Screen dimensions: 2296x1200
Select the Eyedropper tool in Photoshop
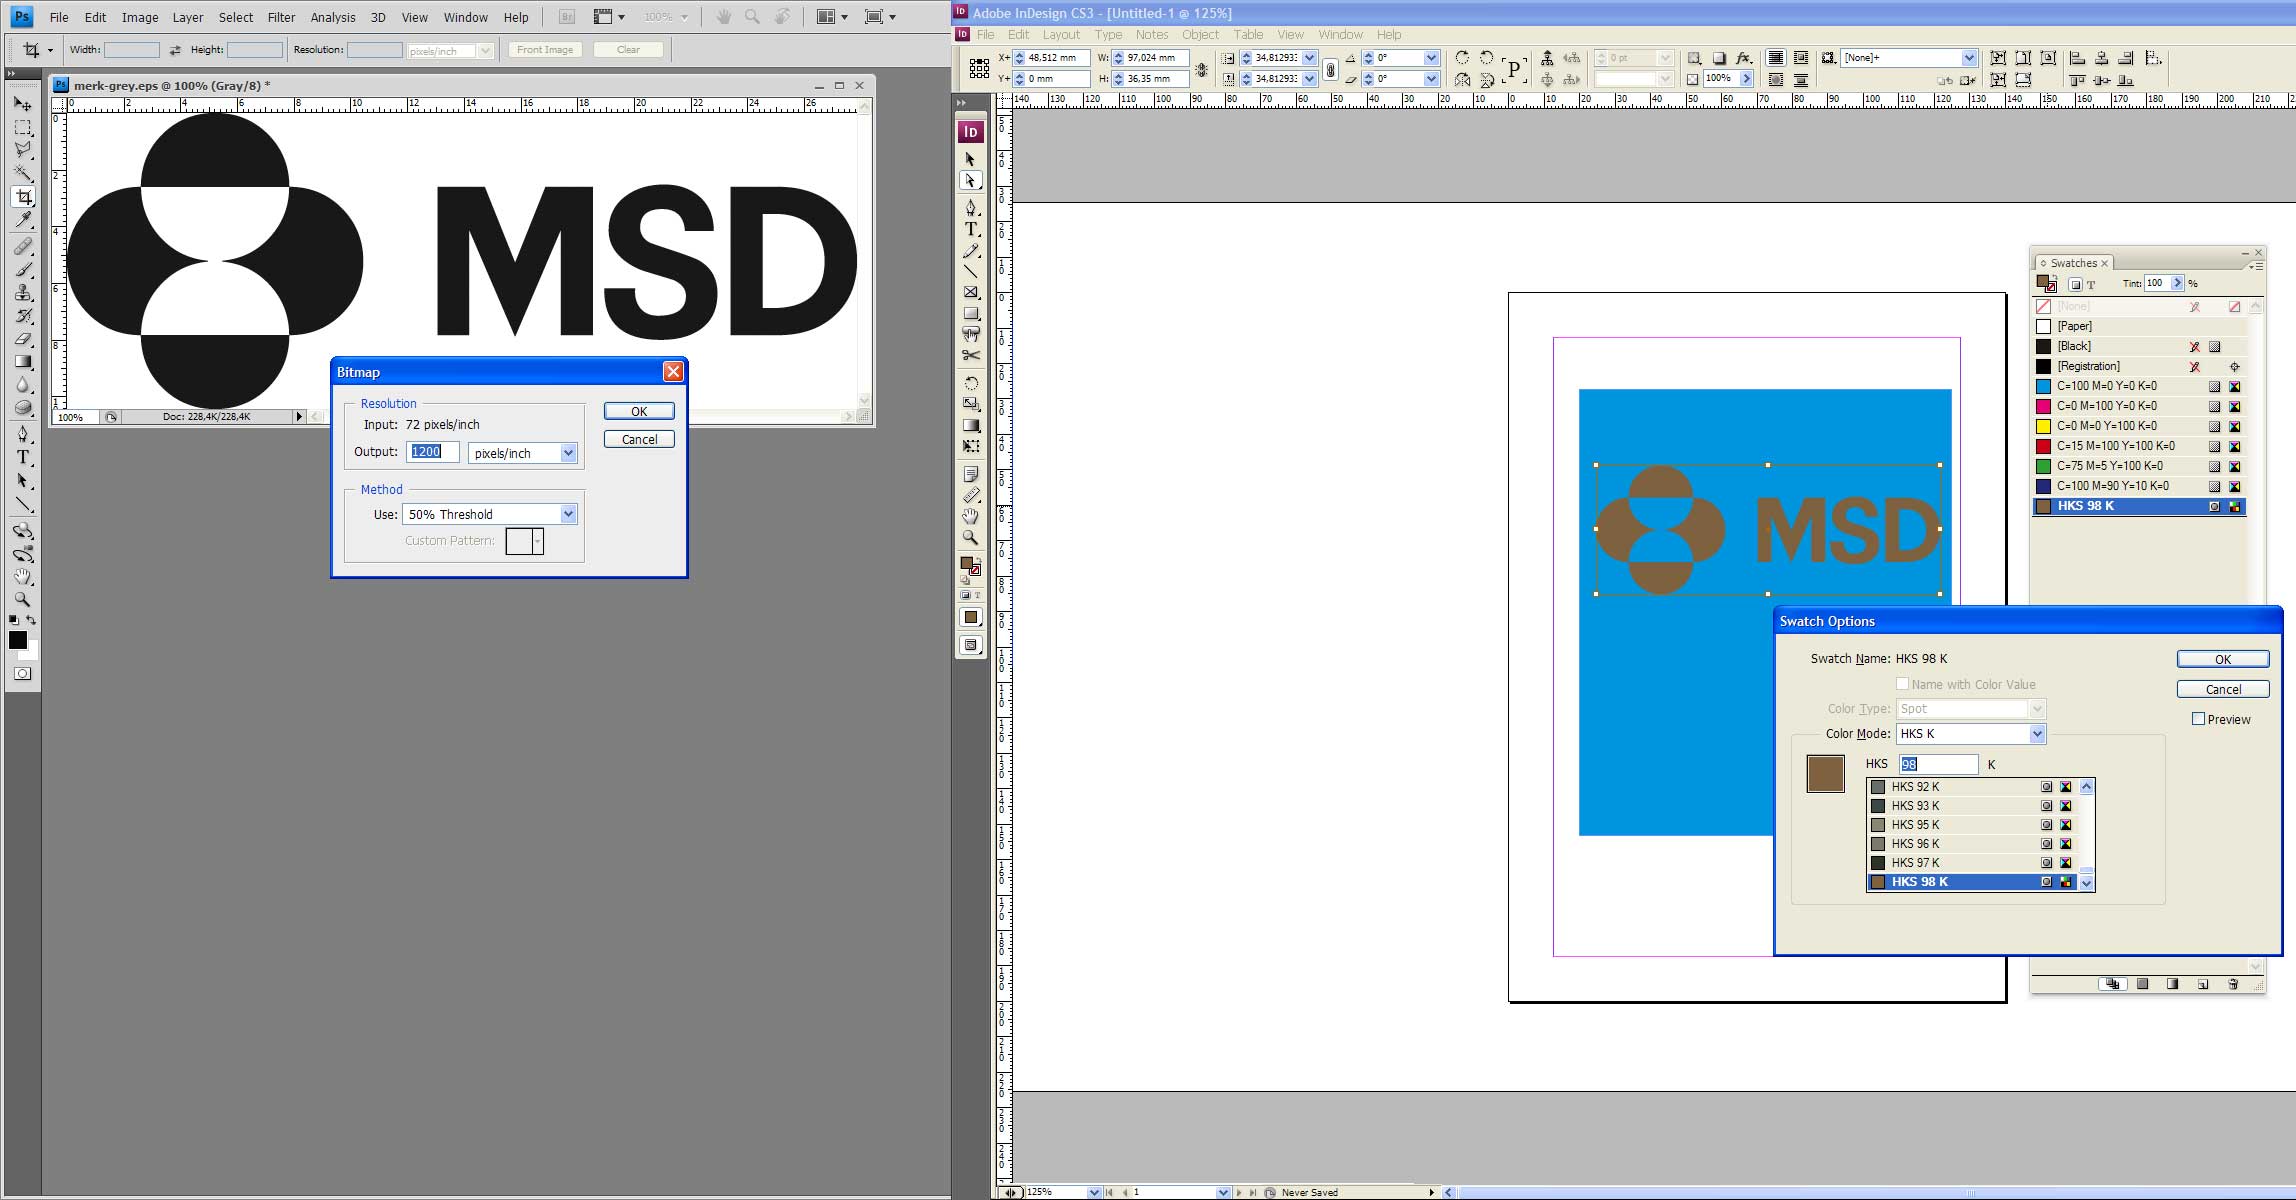tap(22, 220)
